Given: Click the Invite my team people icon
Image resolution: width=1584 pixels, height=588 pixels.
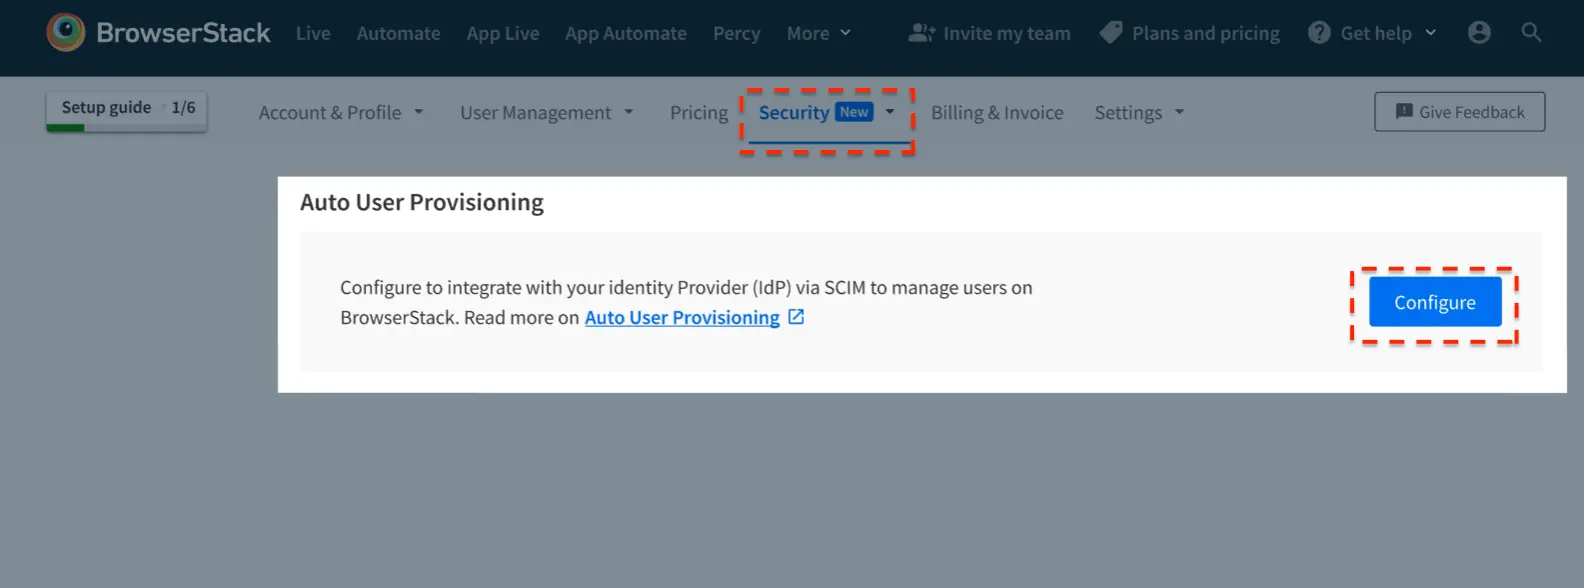Looking at the screenshot, I should (921, 33).
